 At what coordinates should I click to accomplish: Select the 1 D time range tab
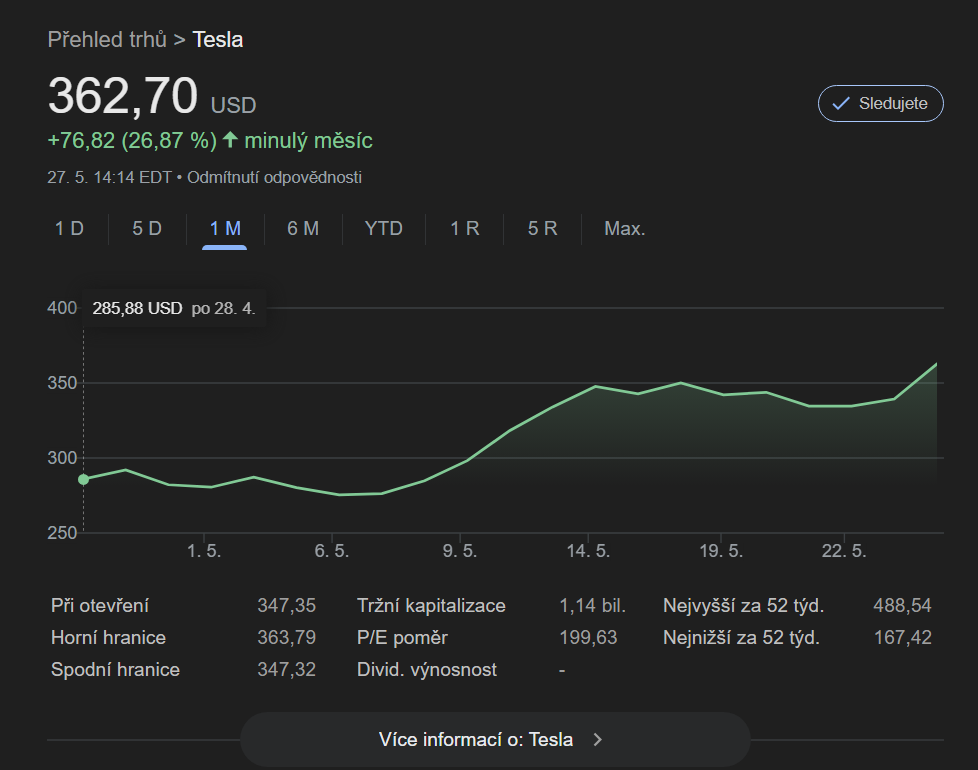(x=69, y=228)
